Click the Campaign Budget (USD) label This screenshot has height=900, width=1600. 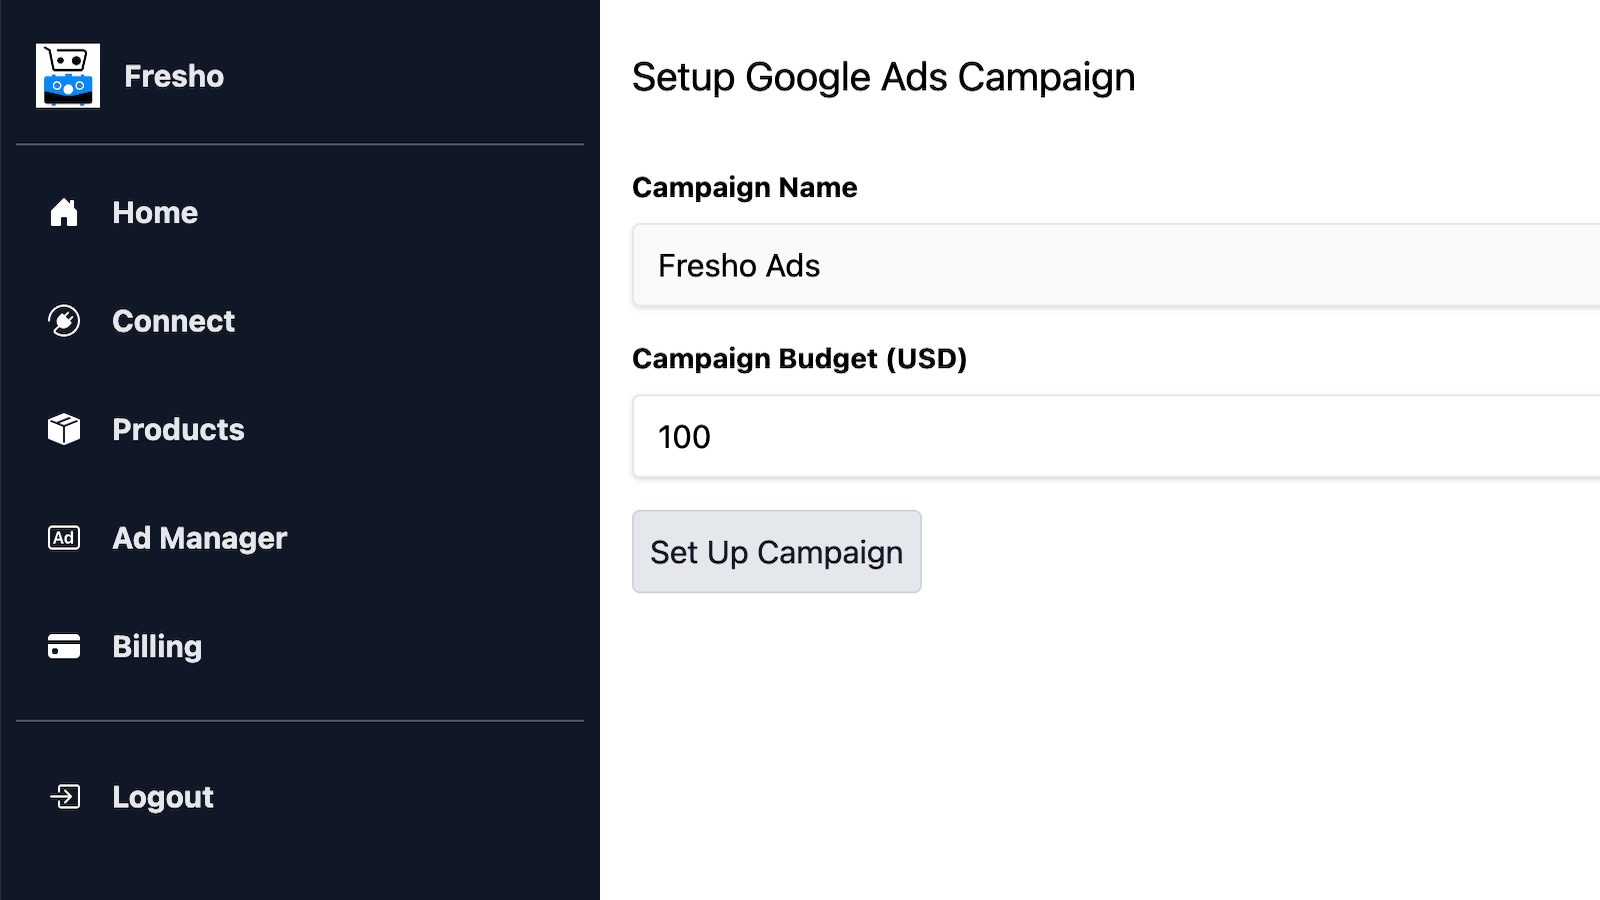[800, 358]
